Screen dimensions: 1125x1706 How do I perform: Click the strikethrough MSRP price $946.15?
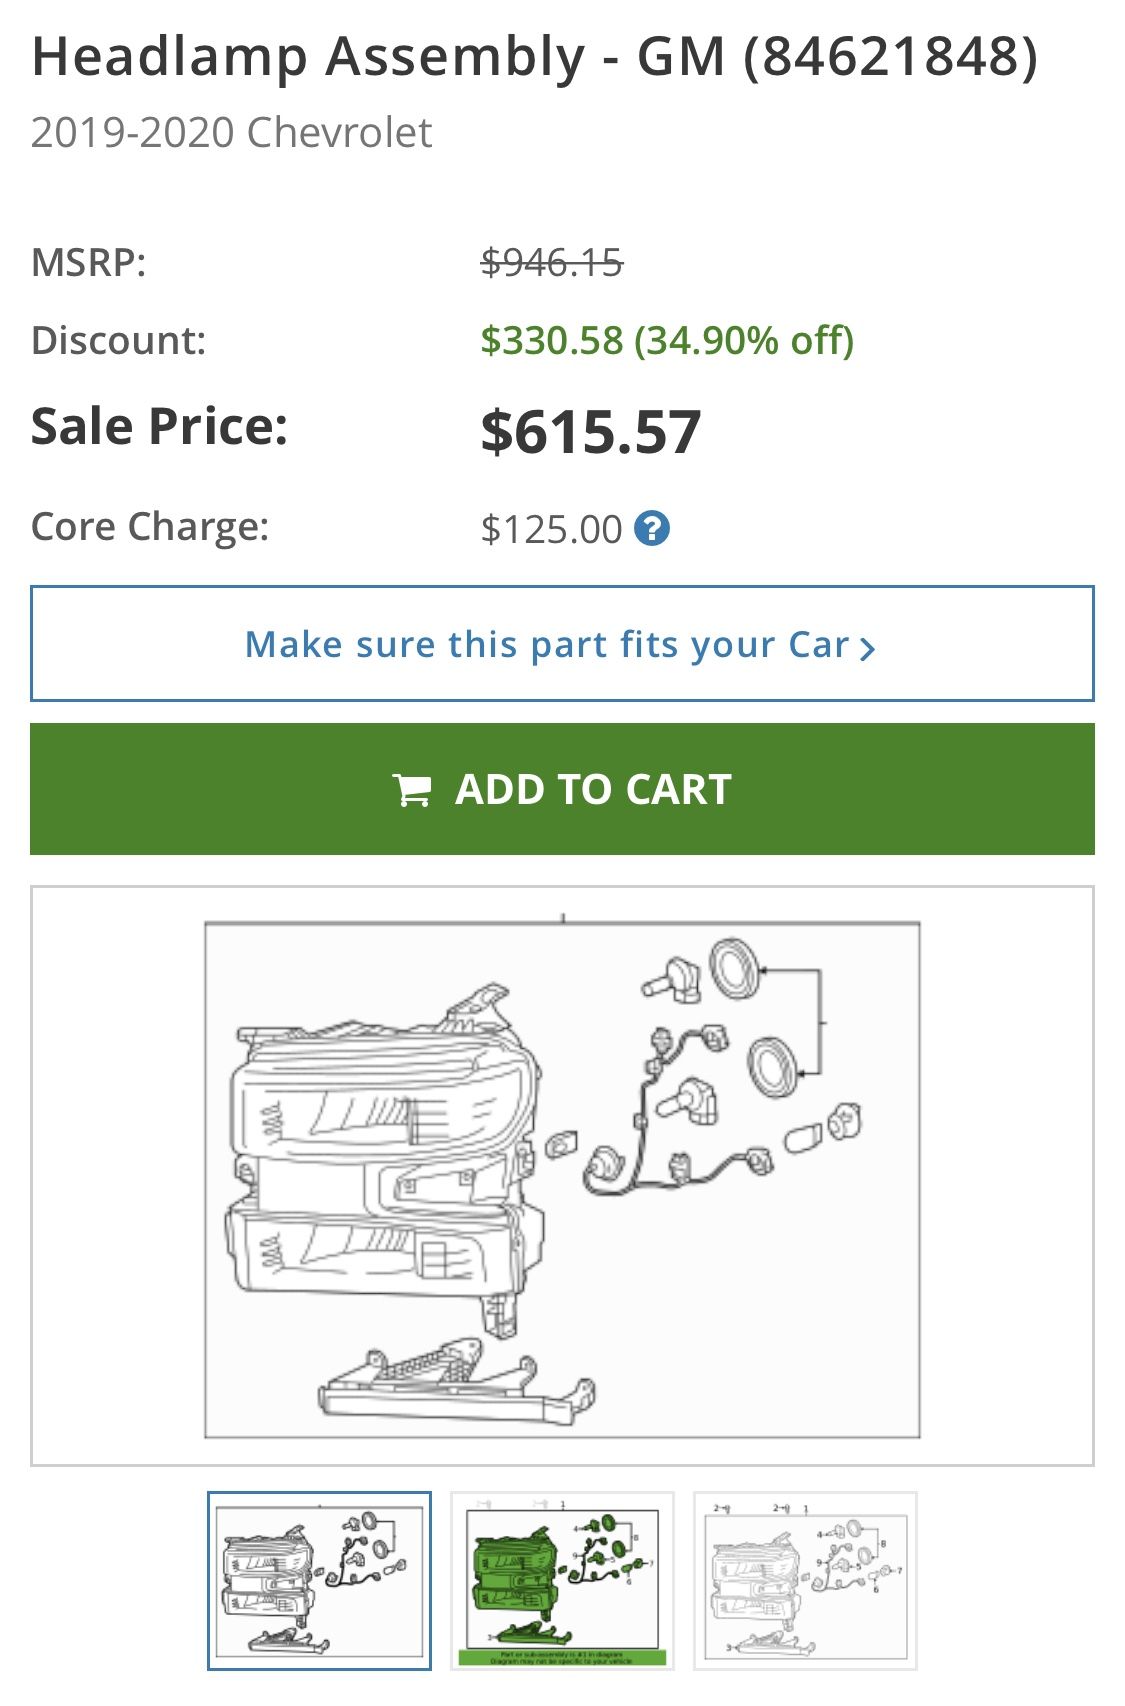coord(551,264)
